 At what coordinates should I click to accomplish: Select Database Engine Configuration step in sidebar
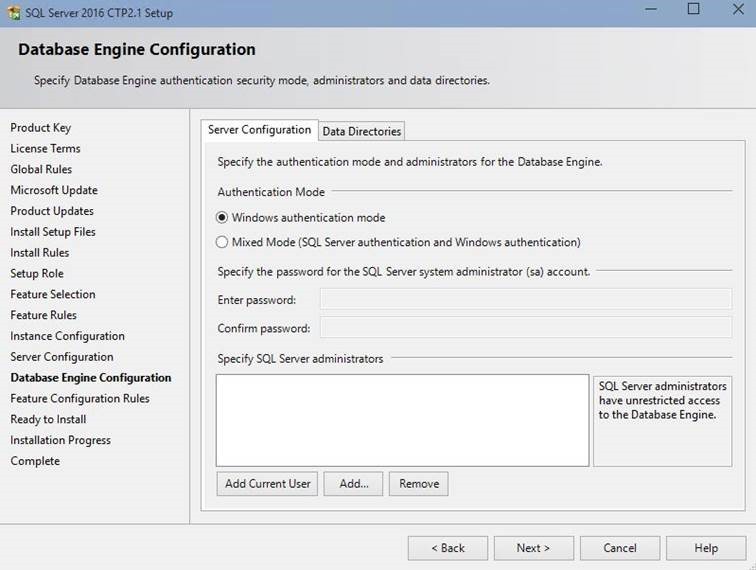[x=91, y=378]
